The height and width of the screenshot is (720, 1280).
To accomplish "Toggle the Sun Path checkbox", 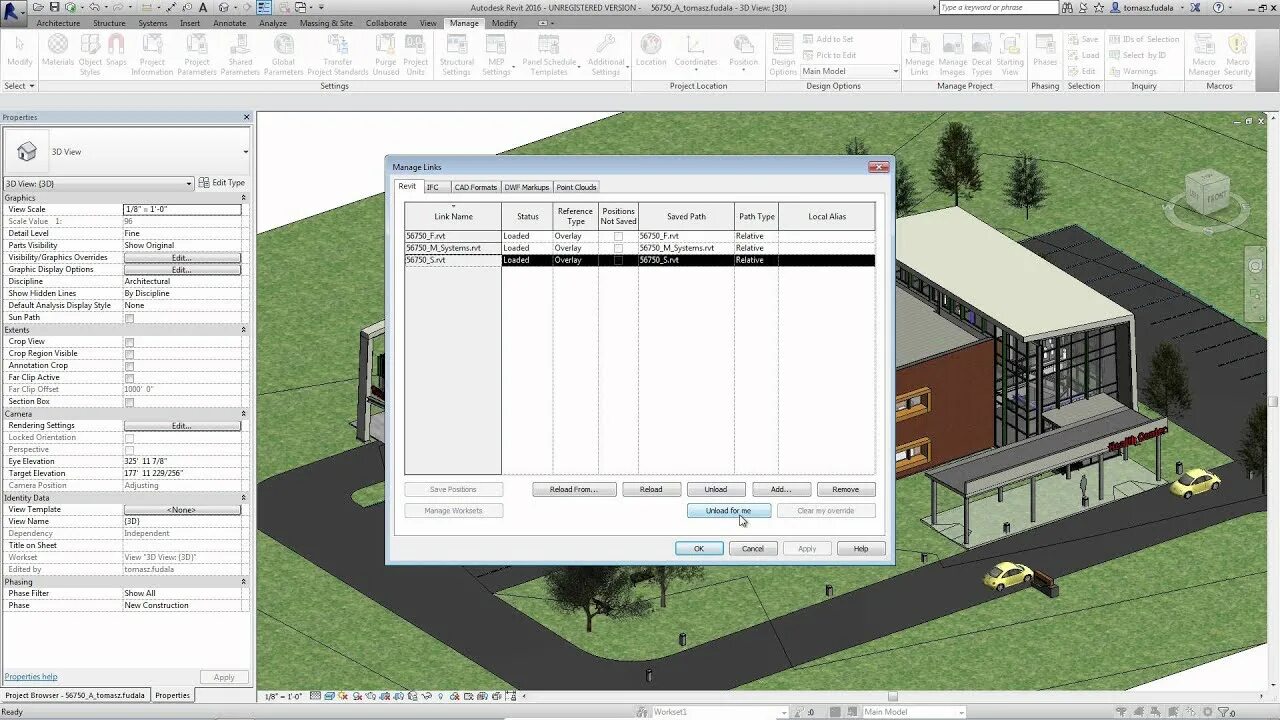I will 129,318.
